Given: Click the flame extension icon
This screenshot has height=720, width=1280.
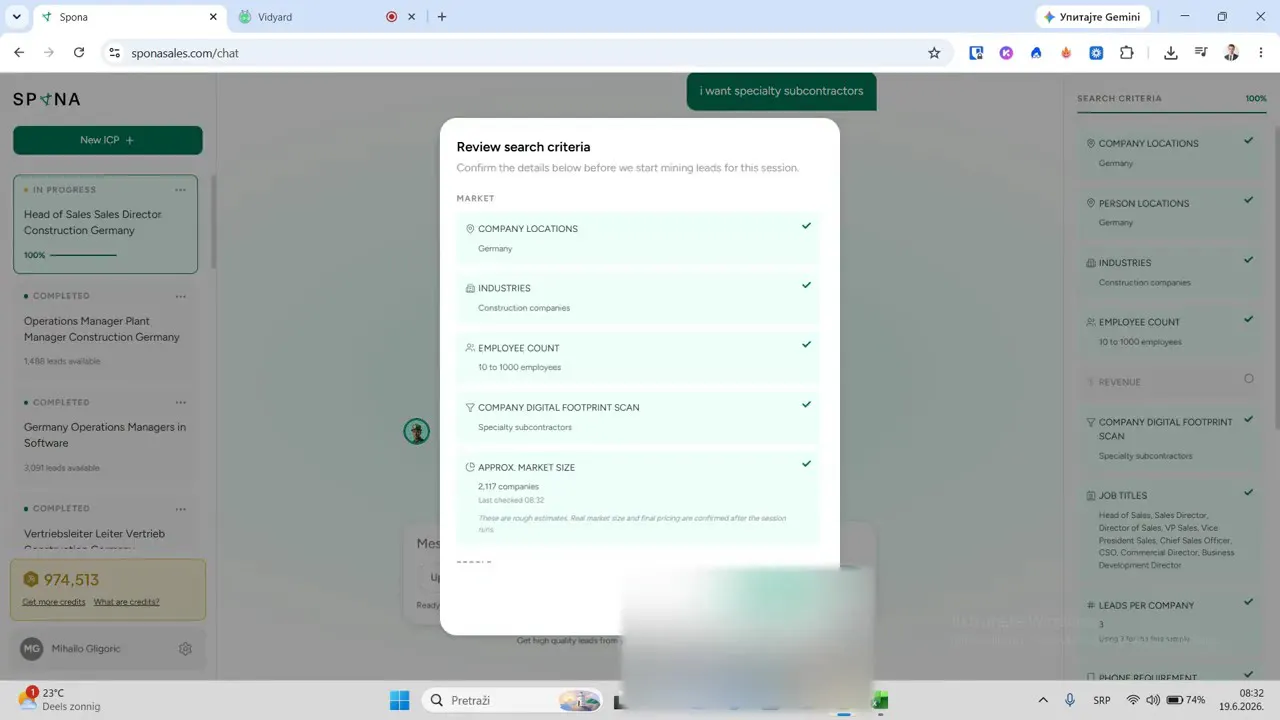Looking at the screenshot, I should pyautogui.click(x=1066, y=53).
